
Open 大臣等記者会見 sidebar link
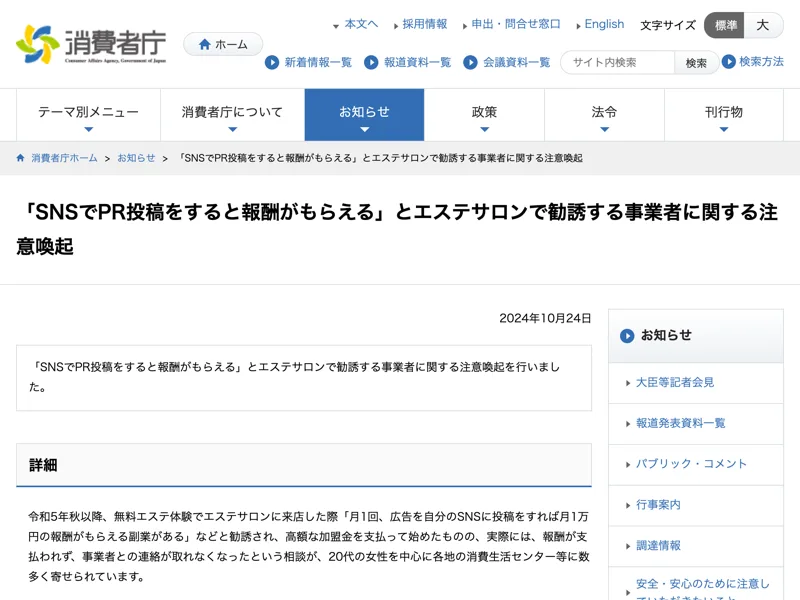[674, 382]
